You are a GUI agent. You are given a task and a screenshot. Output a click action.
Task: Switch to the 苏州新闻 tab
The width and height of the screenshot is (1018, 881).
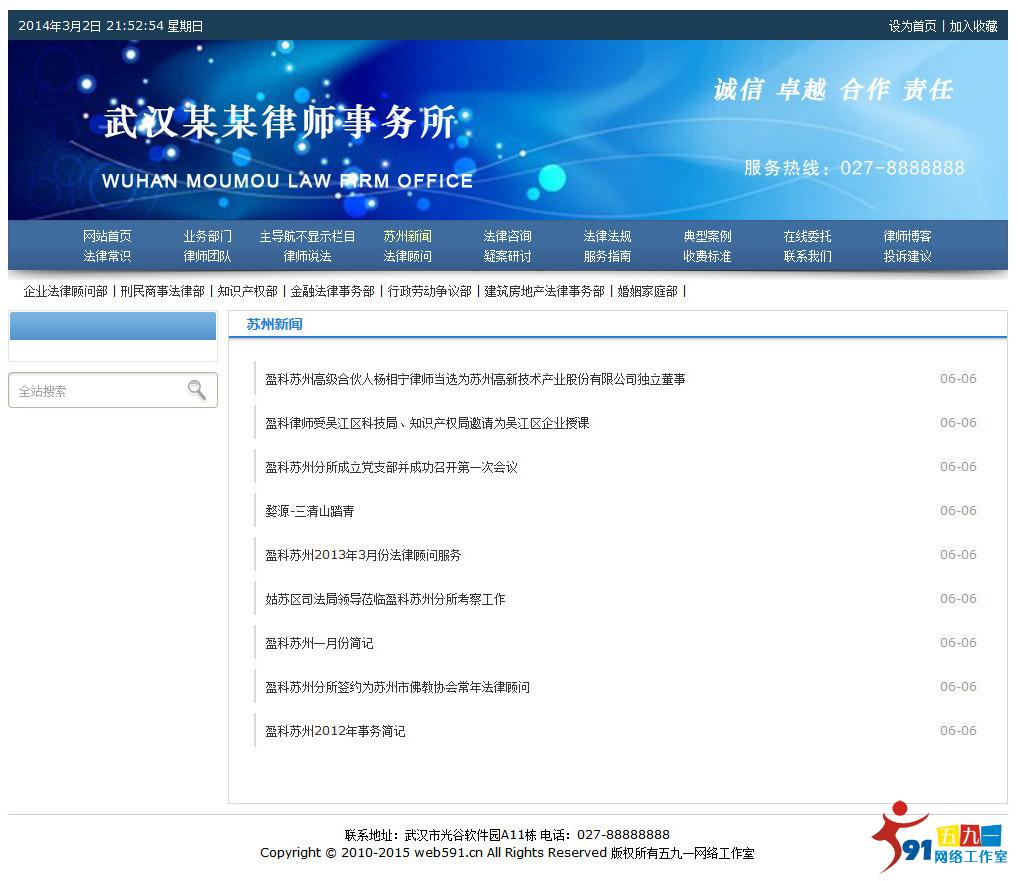tap(407, 236)
